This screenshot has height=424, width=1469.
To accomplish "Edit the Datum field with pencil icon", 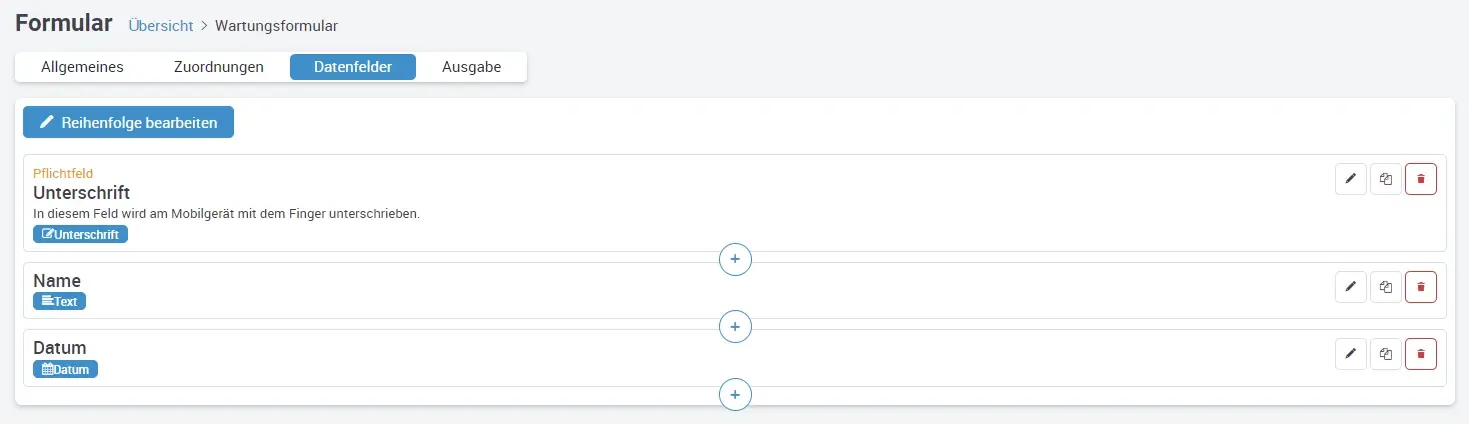I will click(1350, 354).
